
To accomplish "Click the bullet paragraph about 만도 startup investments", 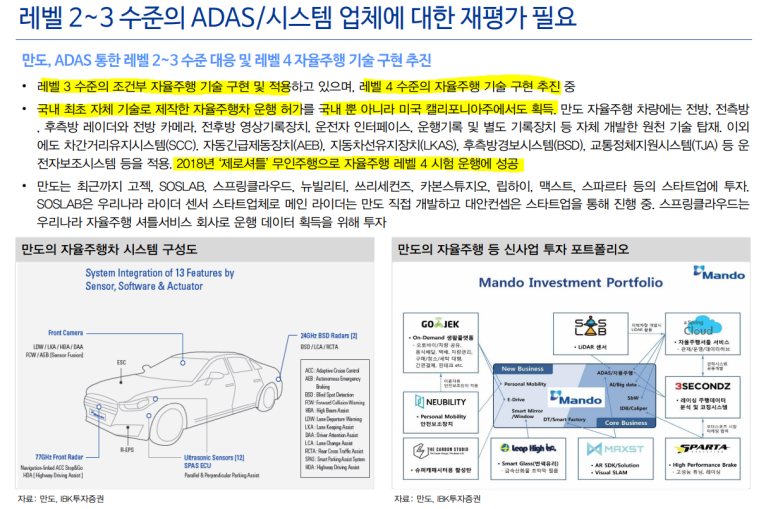I will click(392, 204).
